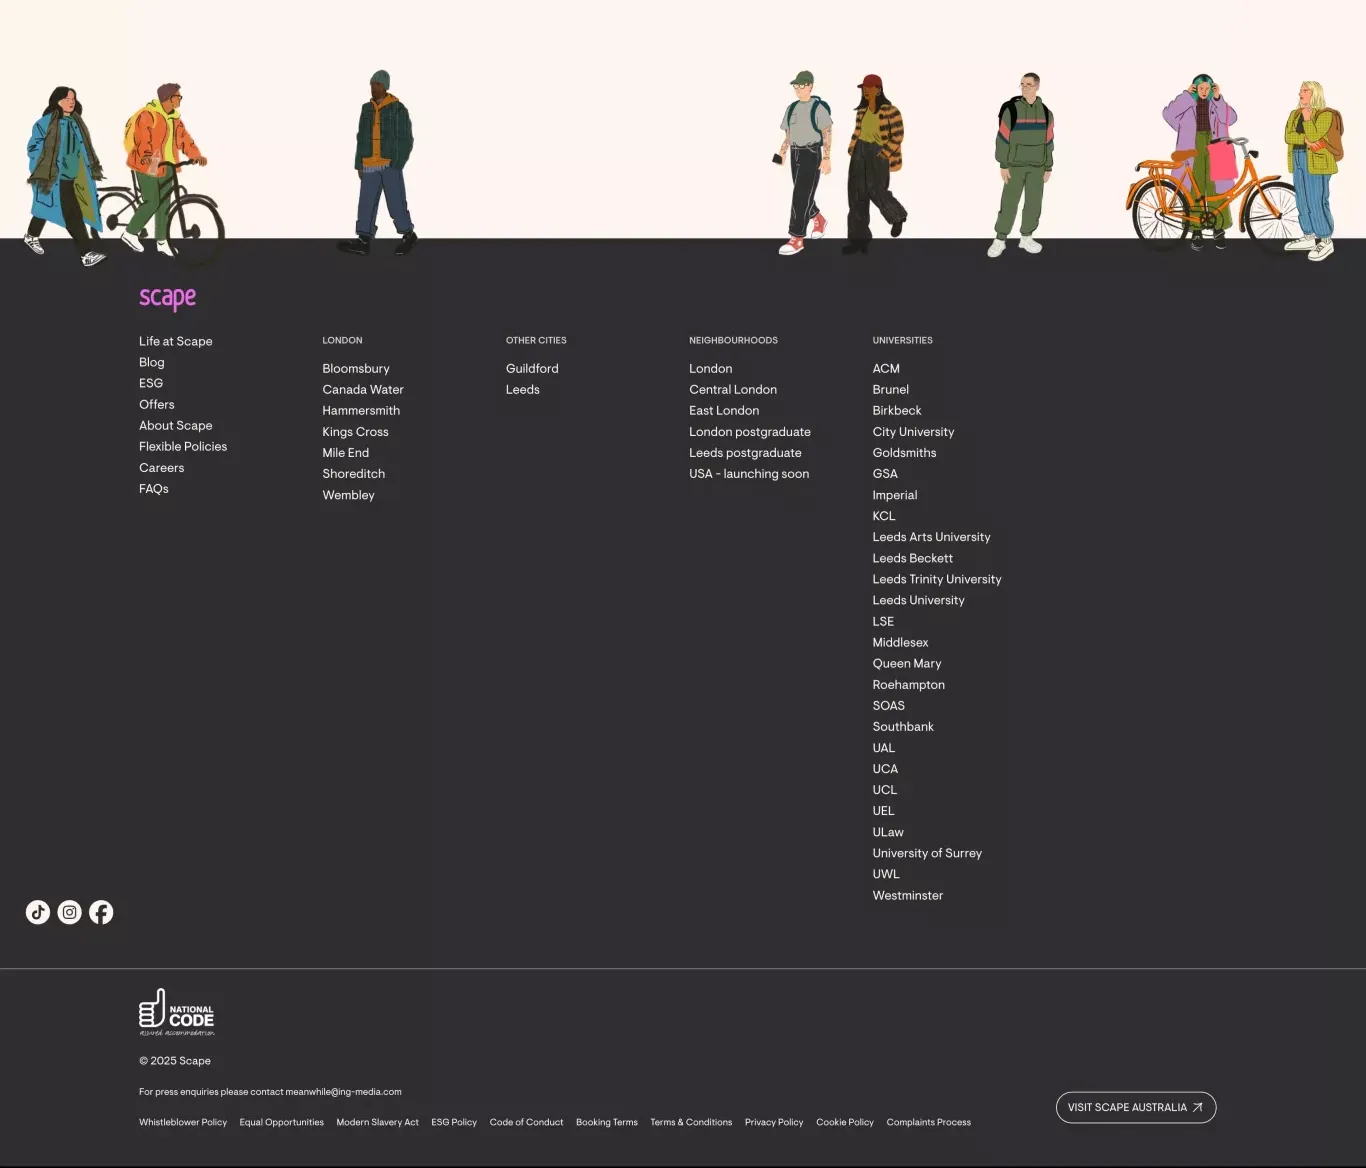Open the TikTok social icon

[38, 912]
